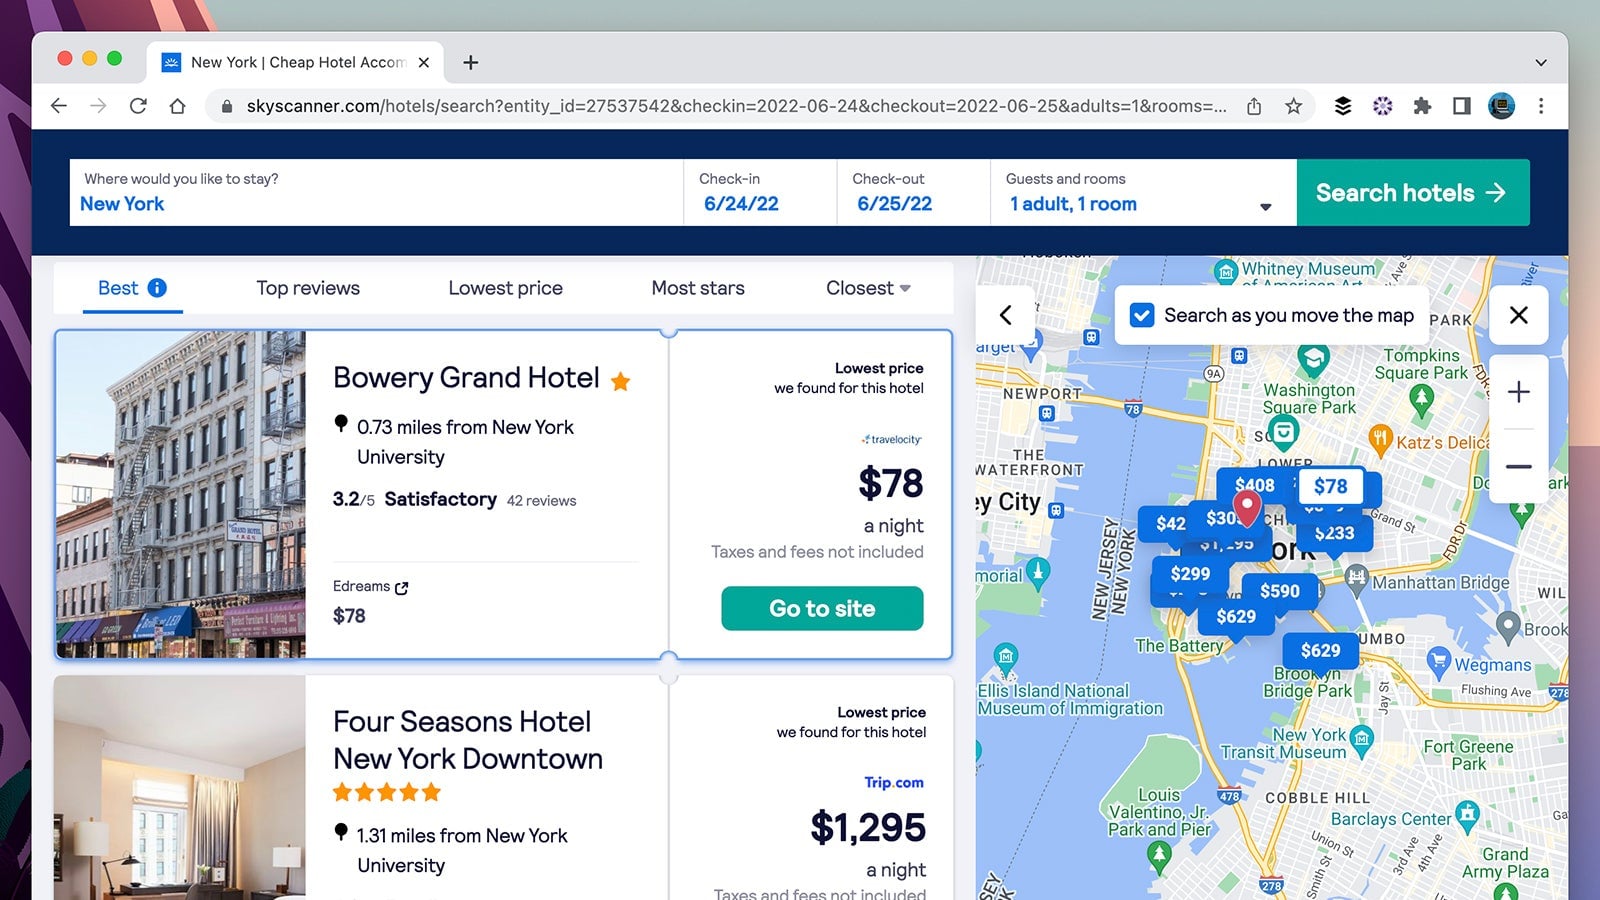Click the browser address bar URL
This screenshot has height=900, width=1600.
tap(700, 106)
